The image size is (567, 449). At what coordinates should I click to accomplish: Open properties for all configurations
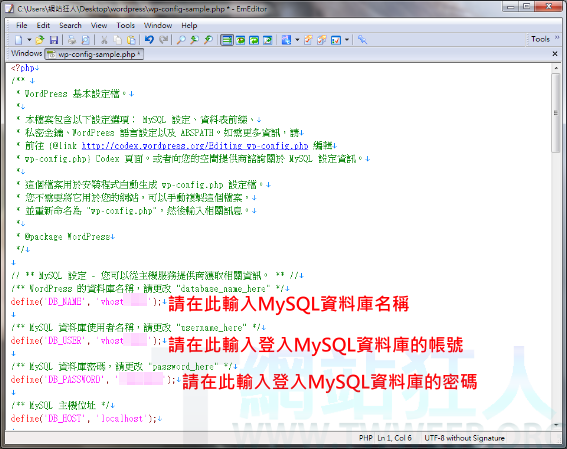tap(321, 40)
